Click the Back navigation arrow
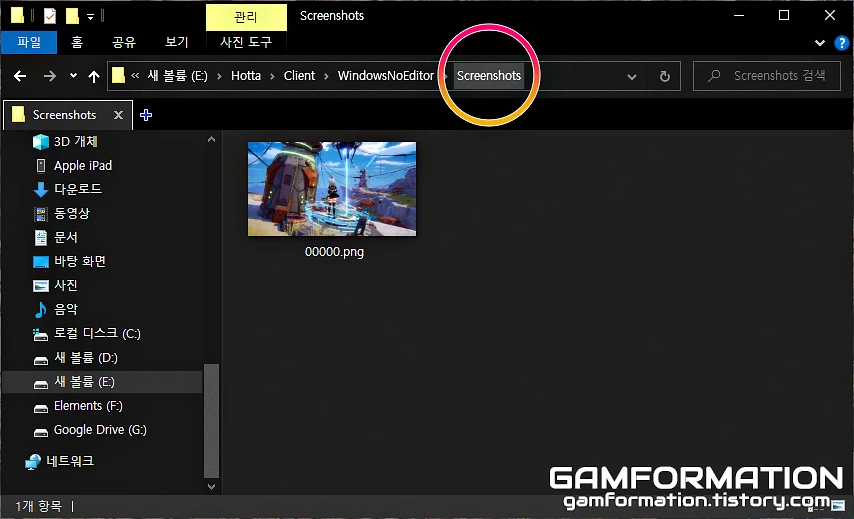 [x=20, y=76]
